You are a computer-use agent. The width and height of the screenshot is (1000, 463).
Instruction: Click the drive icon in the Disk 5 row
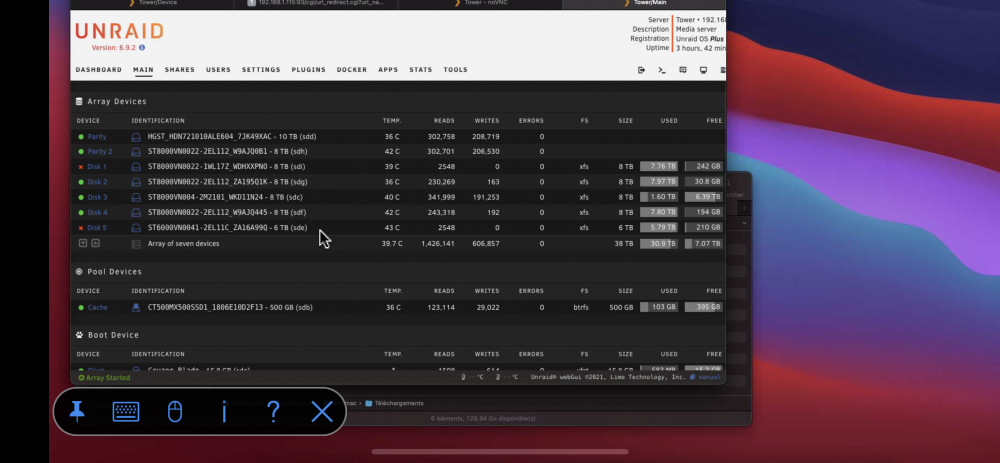[x=136, y=228]
